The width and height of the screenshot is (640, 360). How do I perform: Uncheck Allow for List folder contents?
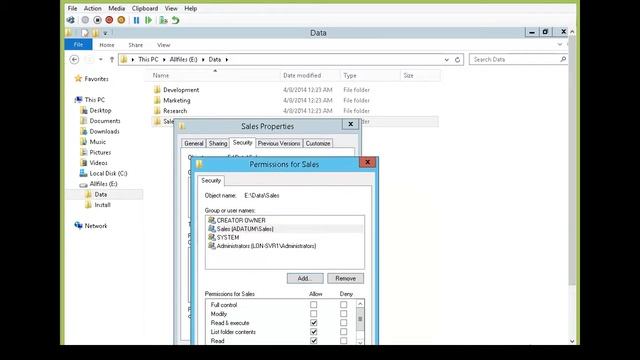313,331
